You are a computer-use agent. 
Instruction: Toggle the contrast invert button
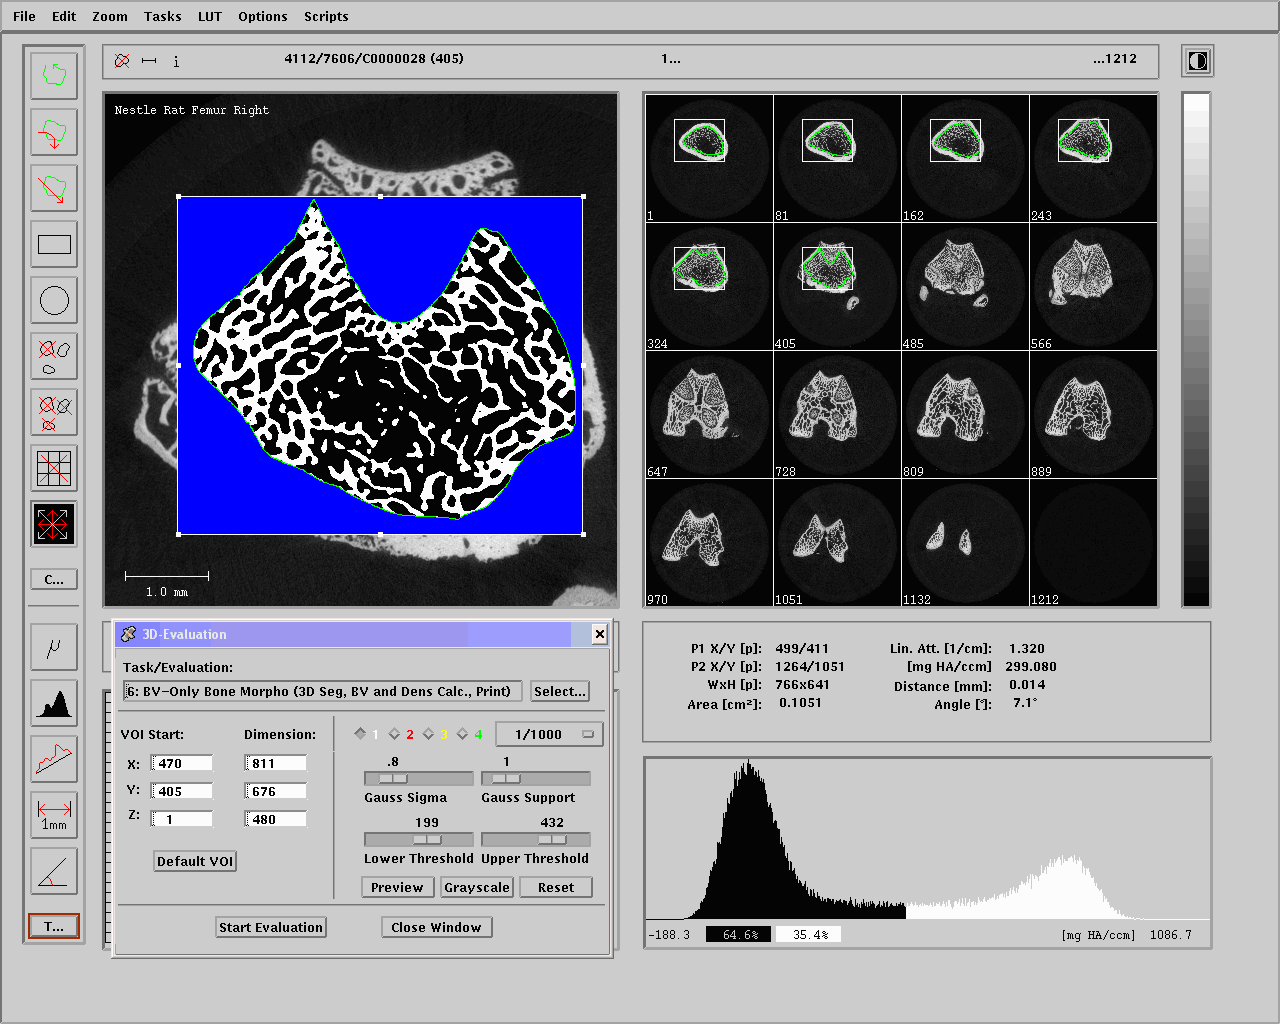point(1197,61)
